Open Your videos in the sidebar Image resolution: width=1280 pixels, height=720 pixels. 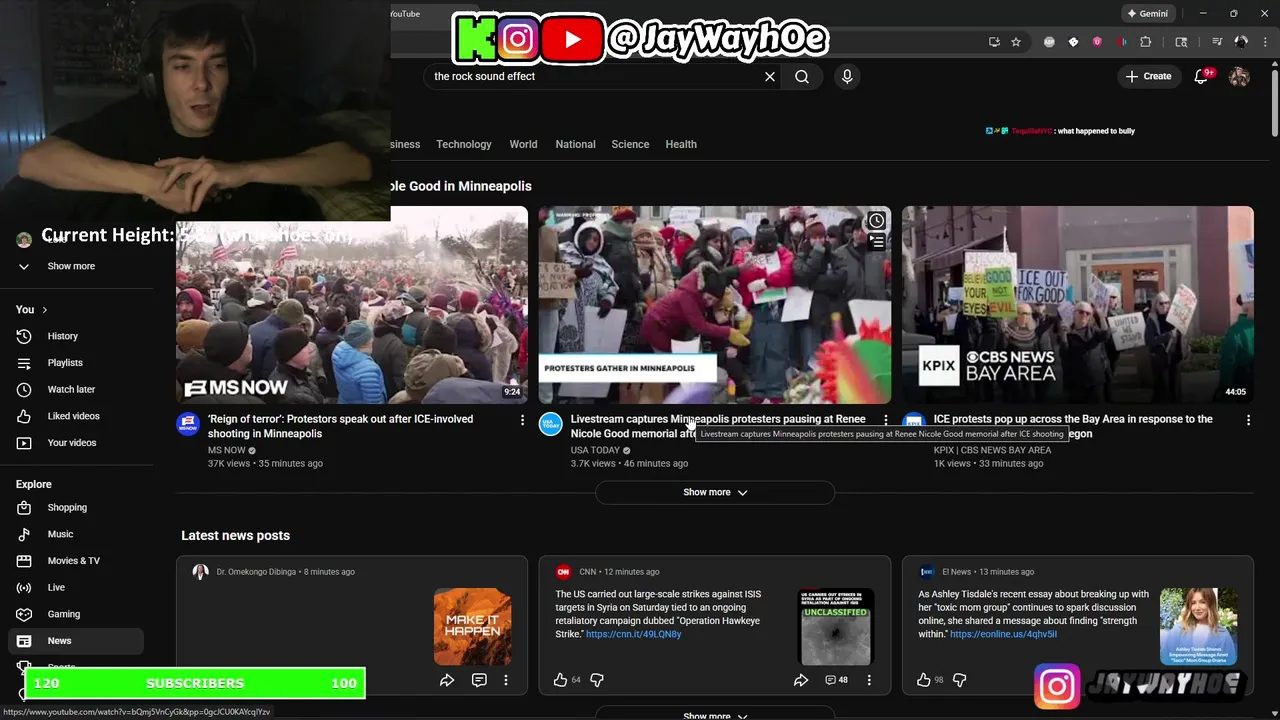pyautogui.click(x=76, y=443)
